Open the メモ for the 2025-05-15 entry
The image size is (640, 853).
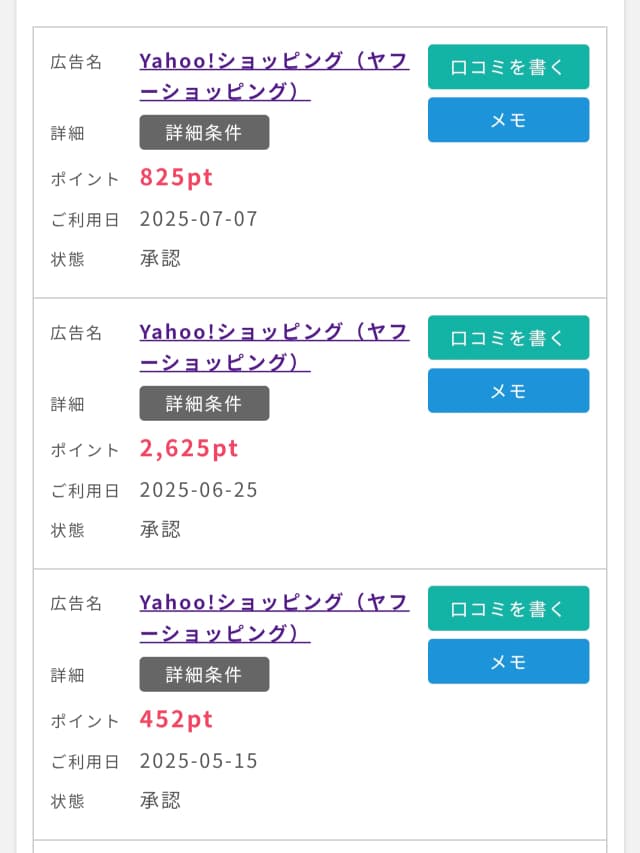[x=508, y=661]
